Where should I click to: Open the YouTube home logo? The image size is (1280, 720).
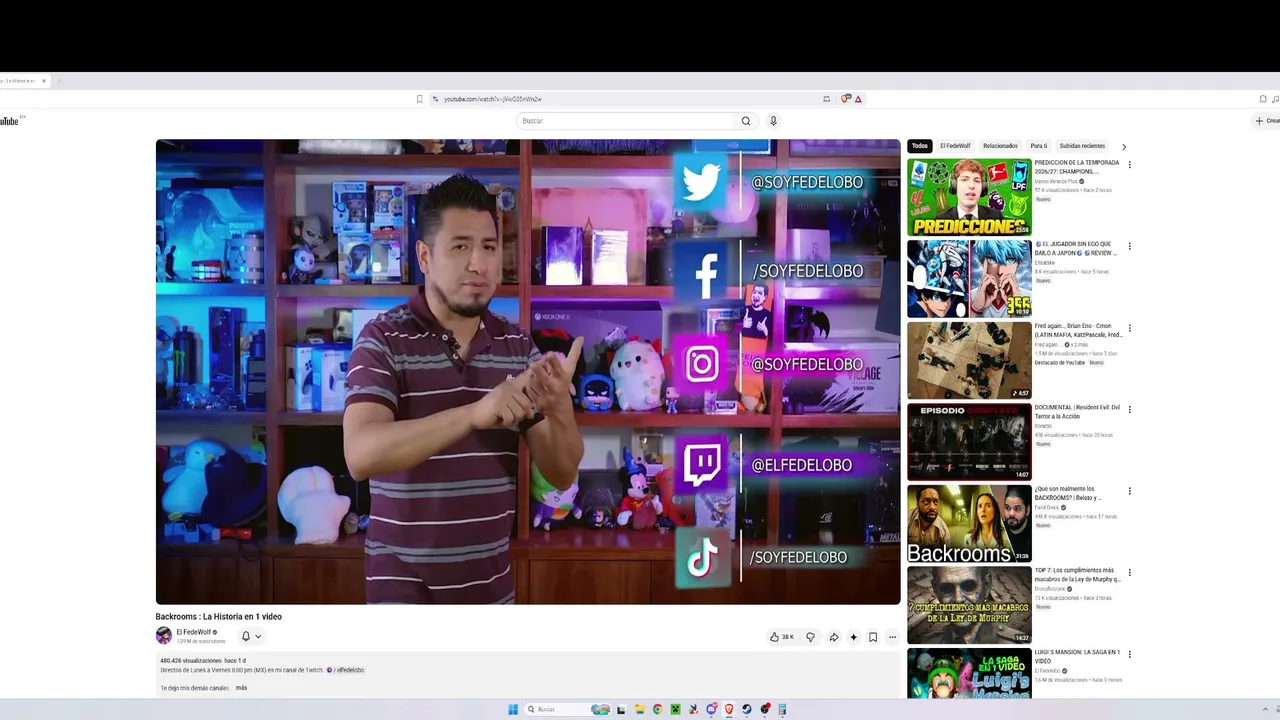point(10,121)
